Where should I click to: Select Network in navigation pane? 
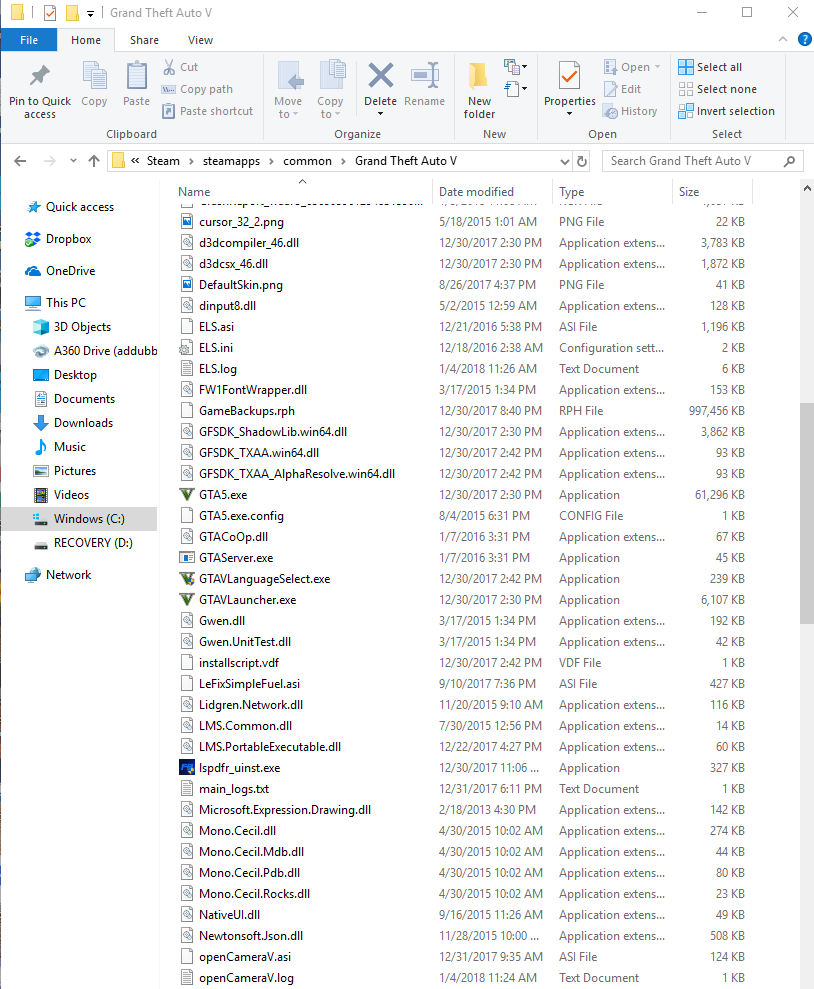pos(58,575)
